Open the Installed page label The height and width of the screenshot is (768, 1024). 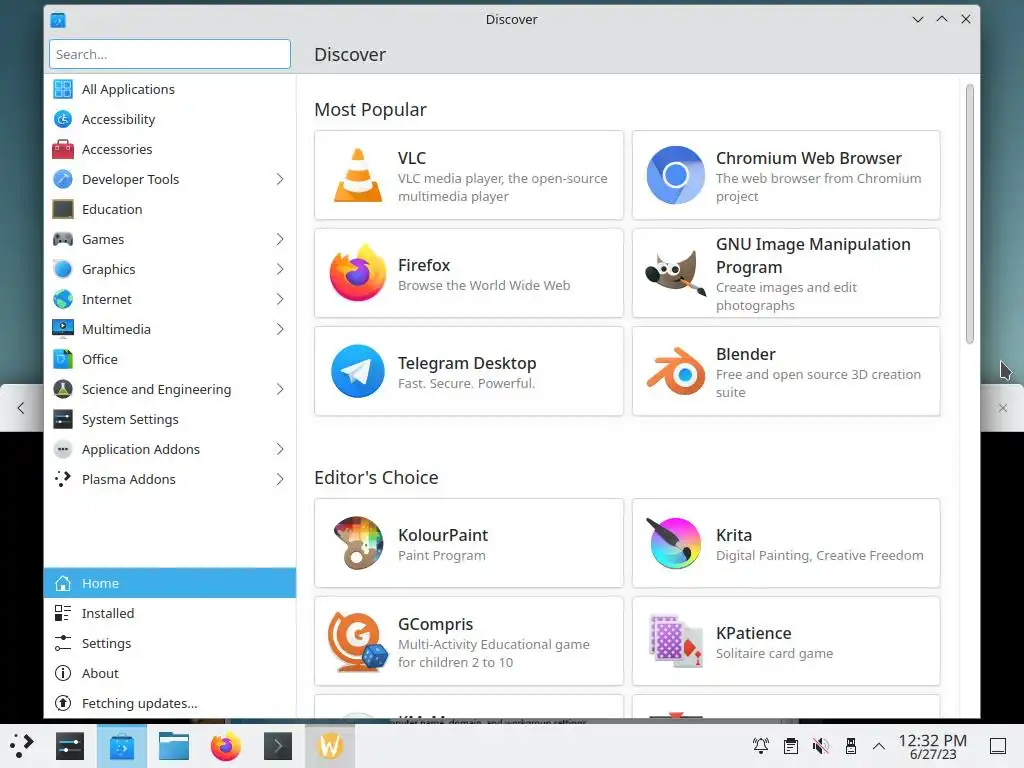point(108,613)
